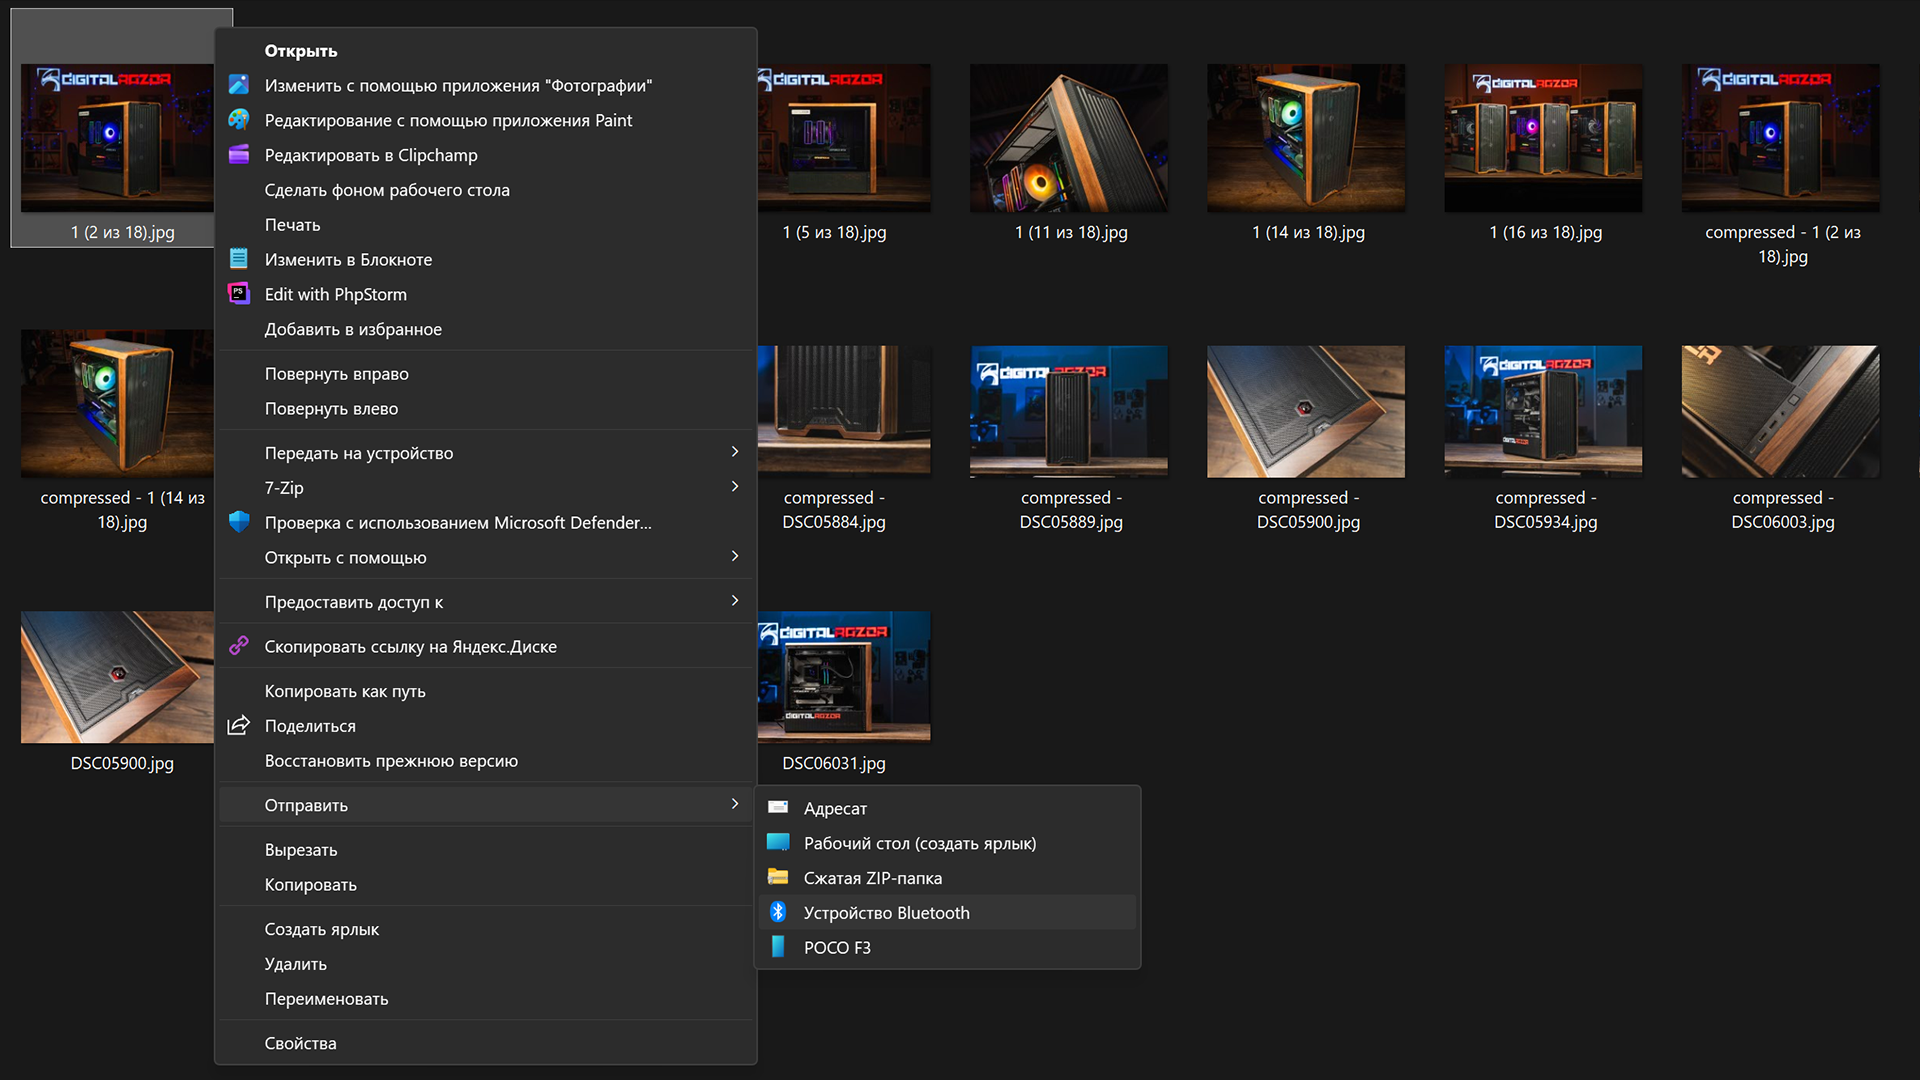Copy Яндекс.Диск link using the link icon
1920x1080 pixels.
239,646
